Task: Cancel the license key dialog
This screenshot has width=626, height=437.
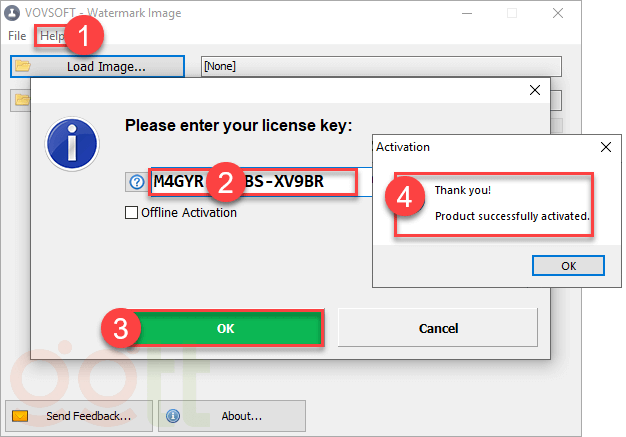Action: [x=438, y=328]
